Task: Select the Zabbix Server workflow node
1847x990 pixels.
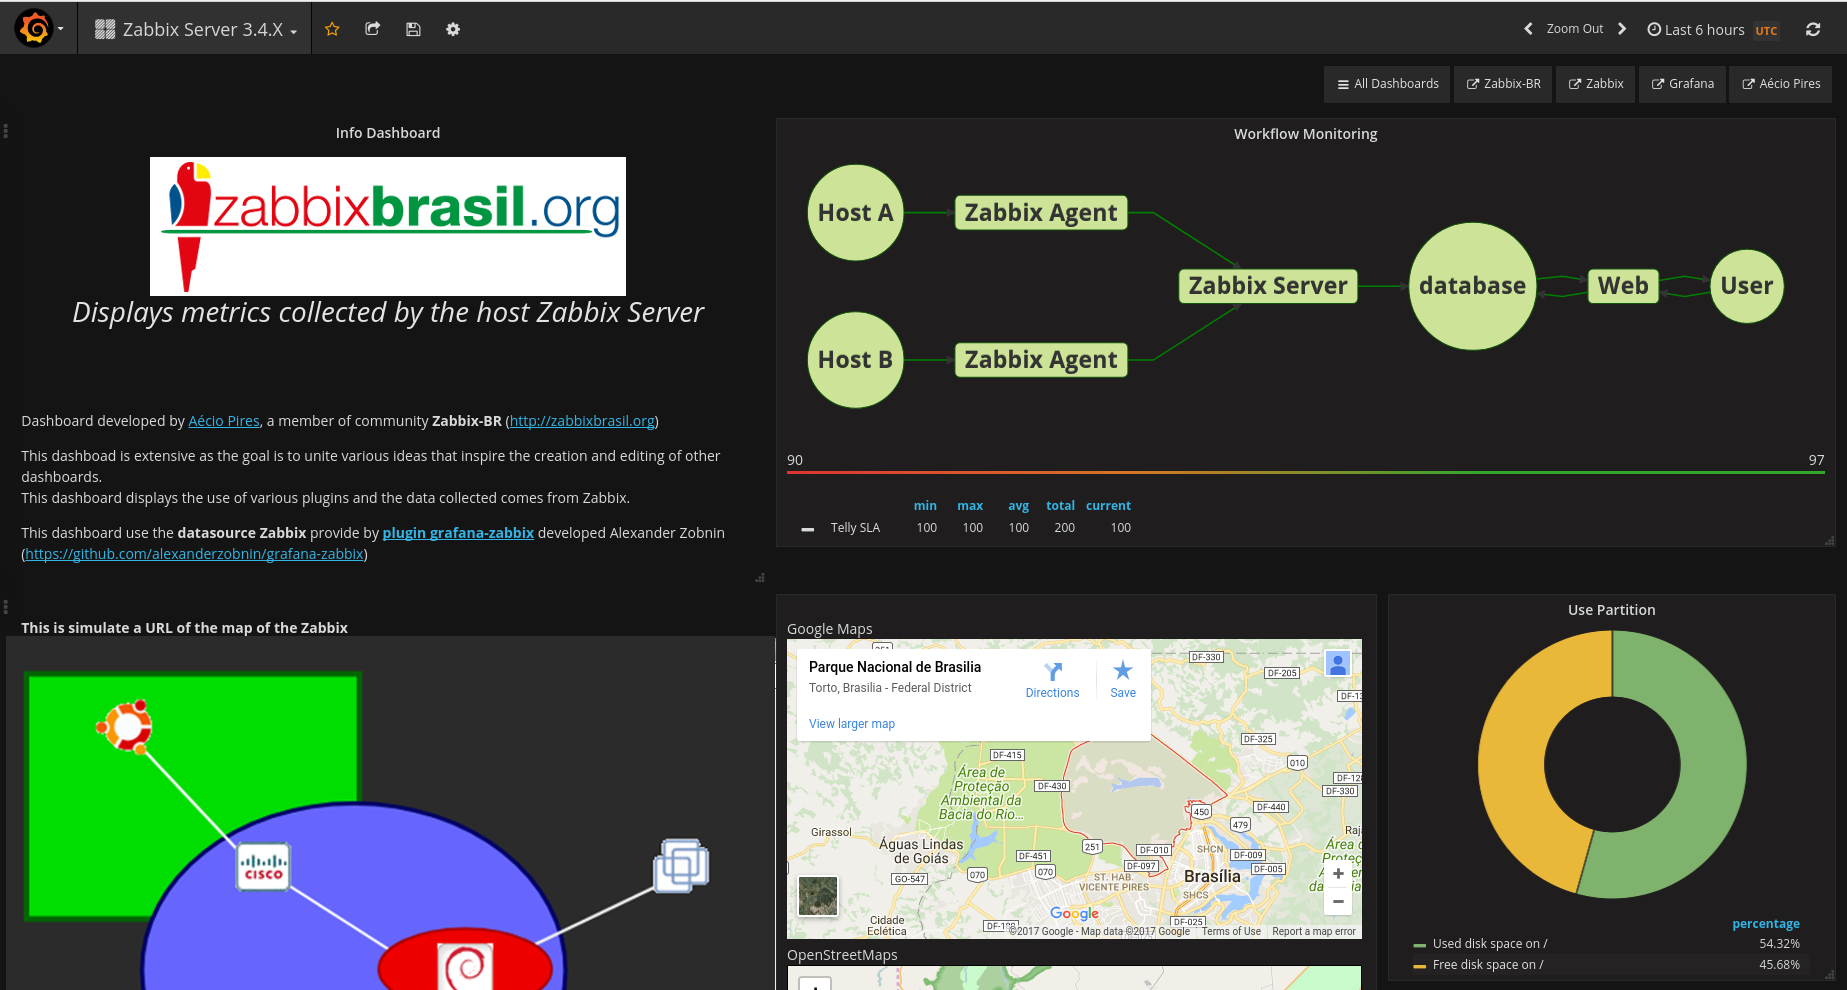Action: coord(1268,286)
